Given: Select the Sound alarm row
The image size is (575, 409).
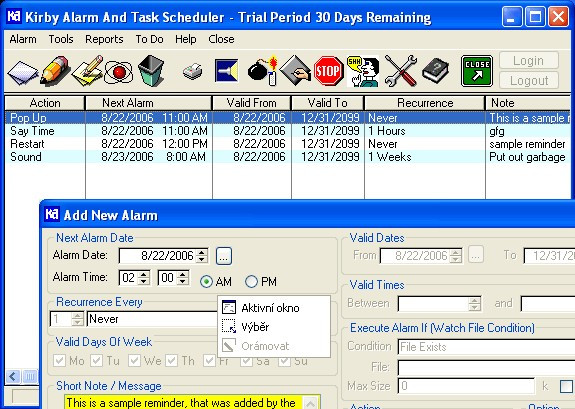Looking at the screenshot, I should [288, 157].
